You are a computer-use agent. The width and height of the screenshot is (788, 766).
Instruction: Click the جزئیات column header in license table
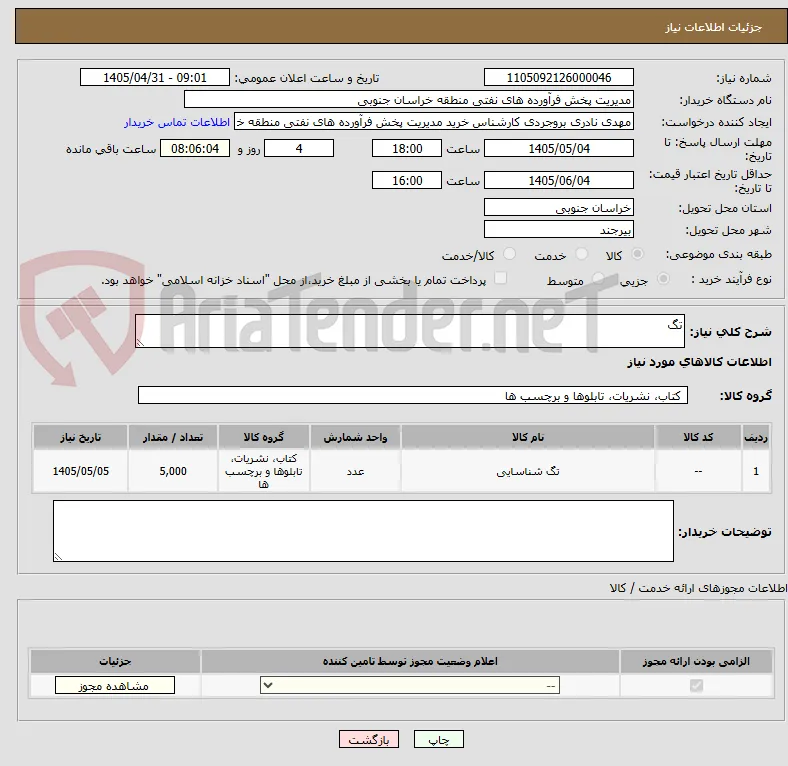(115, 661)
